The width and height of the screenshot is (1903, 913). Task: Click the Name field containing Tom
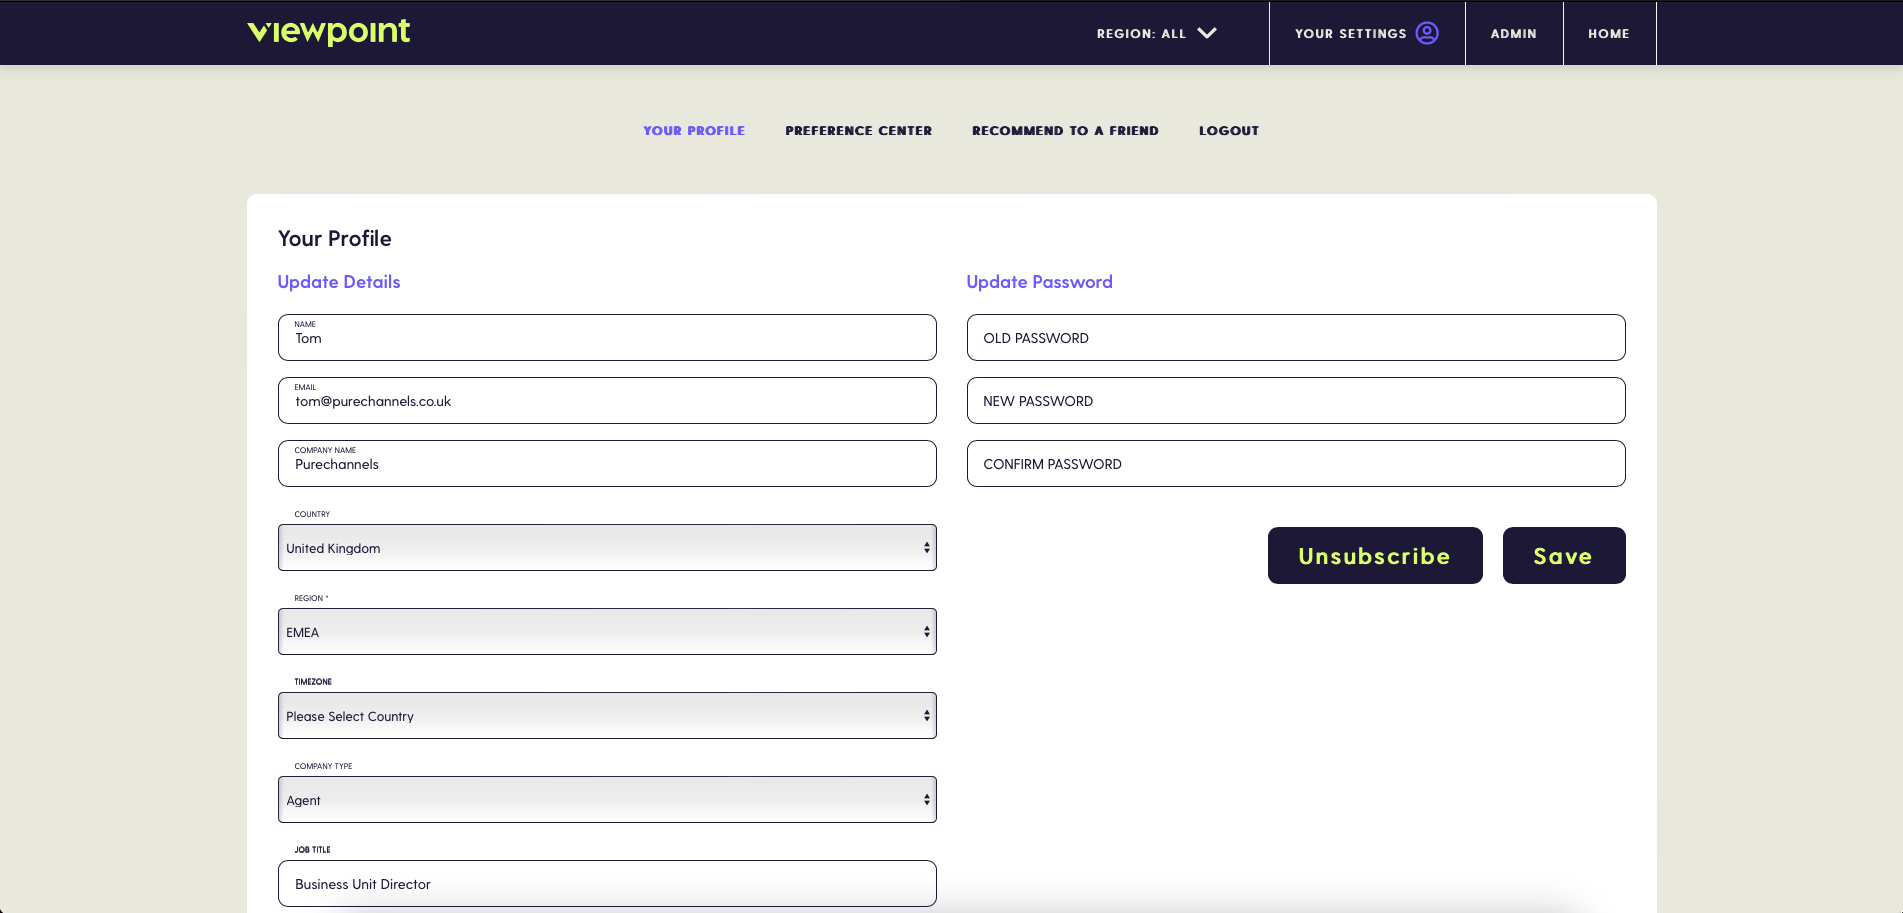(x=607, y=338)
